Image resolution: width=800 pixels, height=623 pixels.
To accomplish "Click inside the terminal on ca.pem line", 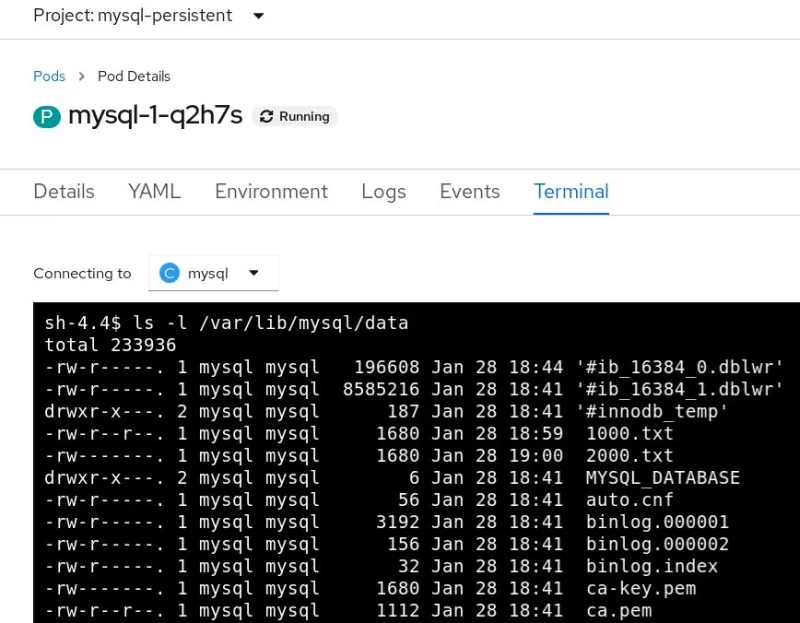I will 618,610.
